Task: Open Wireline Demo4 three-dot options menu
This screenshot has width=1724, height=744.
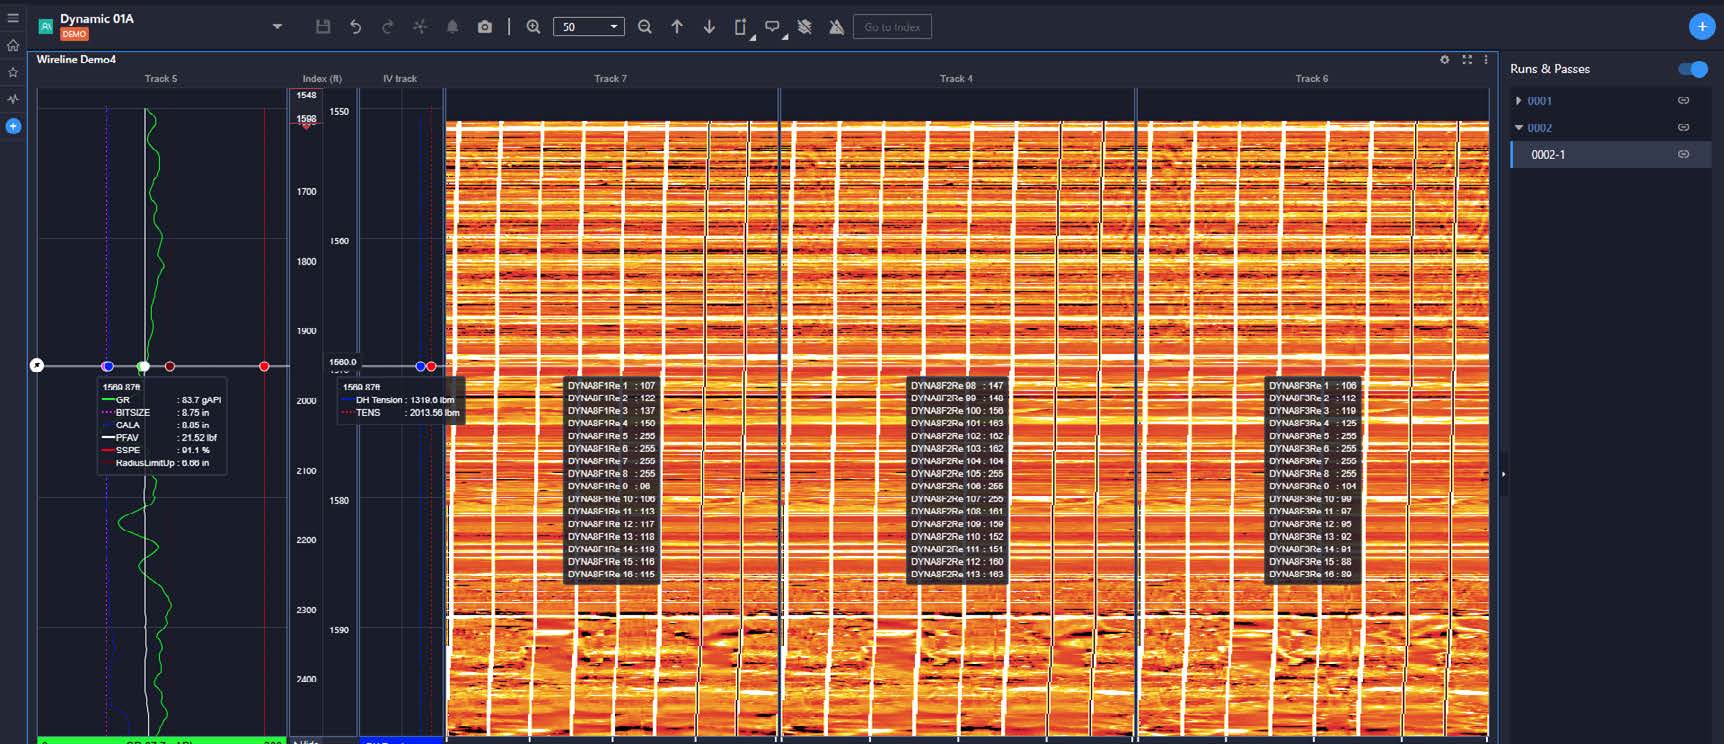Action: [1486, 60]
